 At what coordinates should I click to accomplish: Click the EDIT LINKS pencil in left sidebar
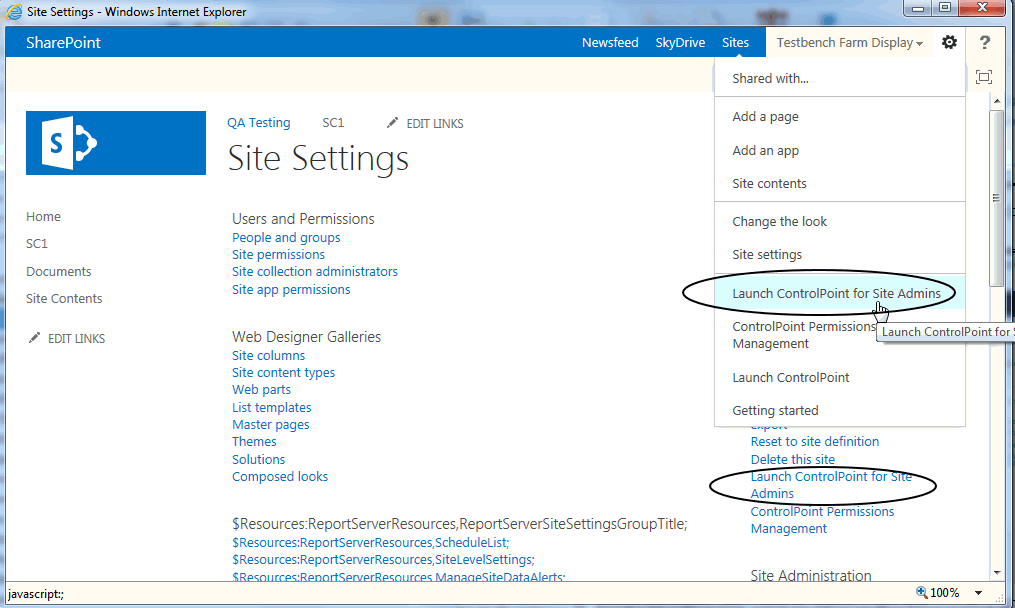tap(36, 338)
